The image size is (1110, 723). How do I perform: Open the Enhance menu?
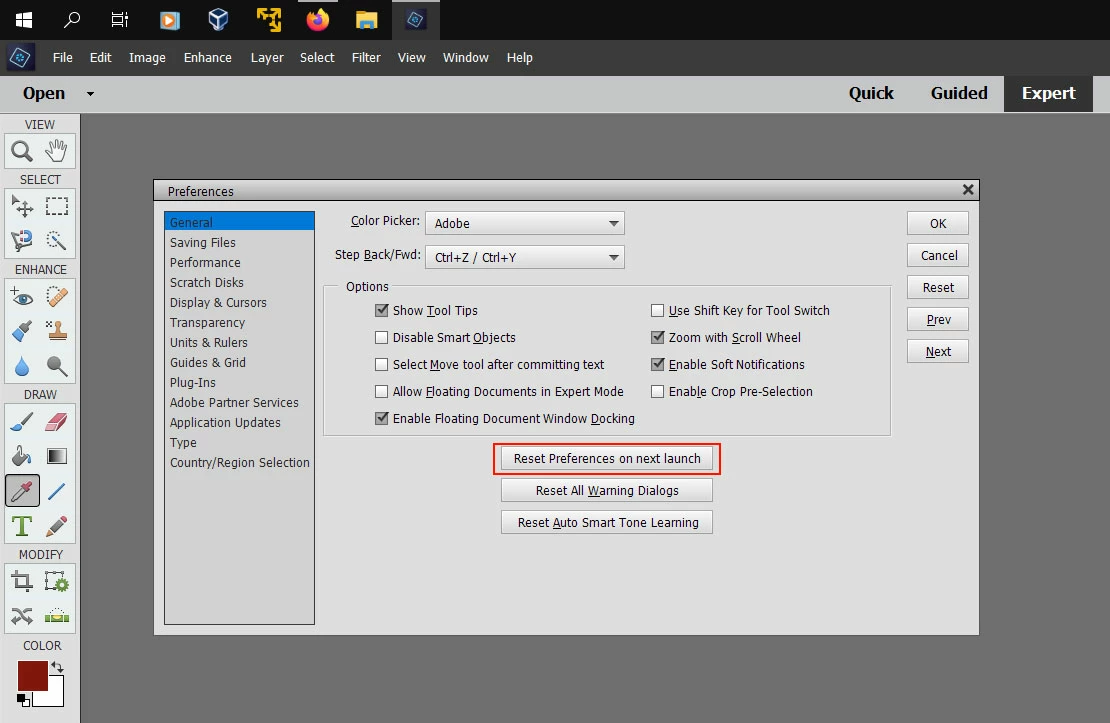[207, 57]
